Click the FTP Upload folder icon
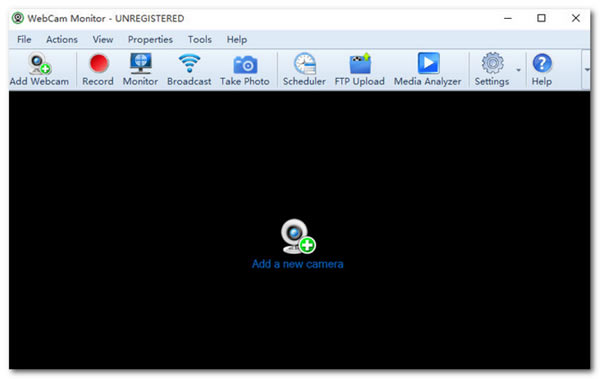 coord(360,63)
